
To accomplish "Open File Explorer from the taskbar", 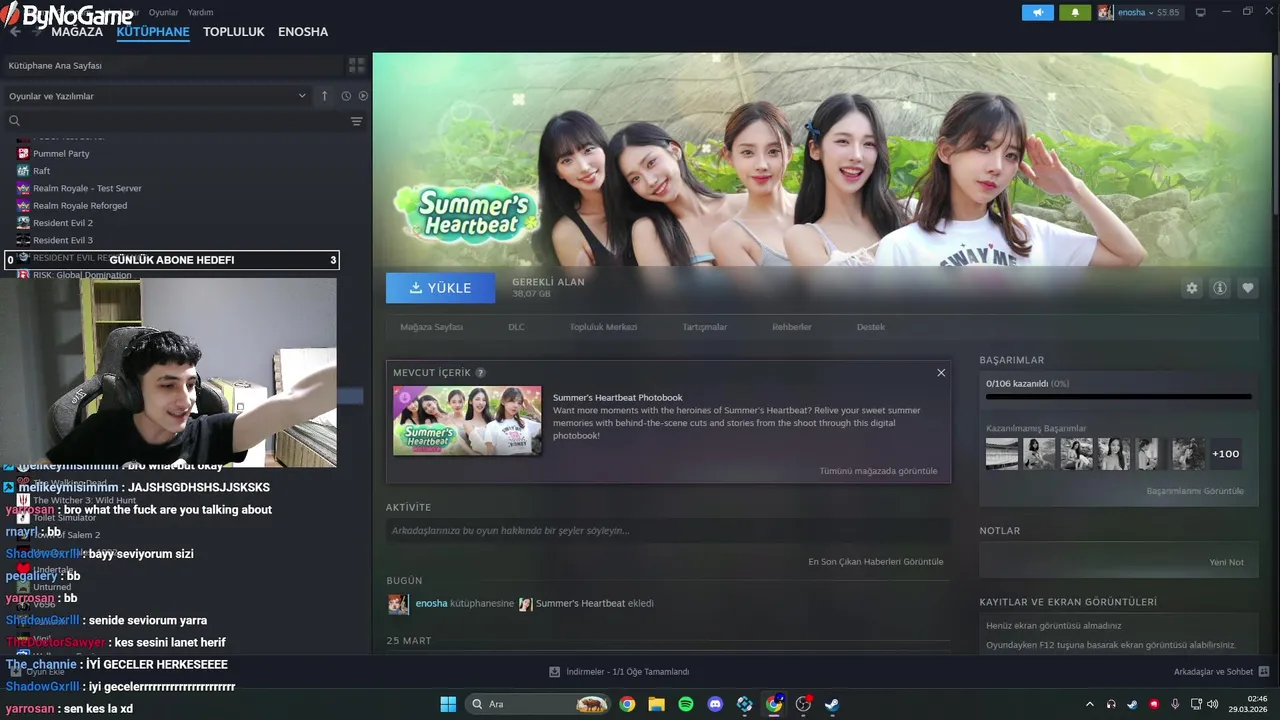I will (x=656, y=704).
